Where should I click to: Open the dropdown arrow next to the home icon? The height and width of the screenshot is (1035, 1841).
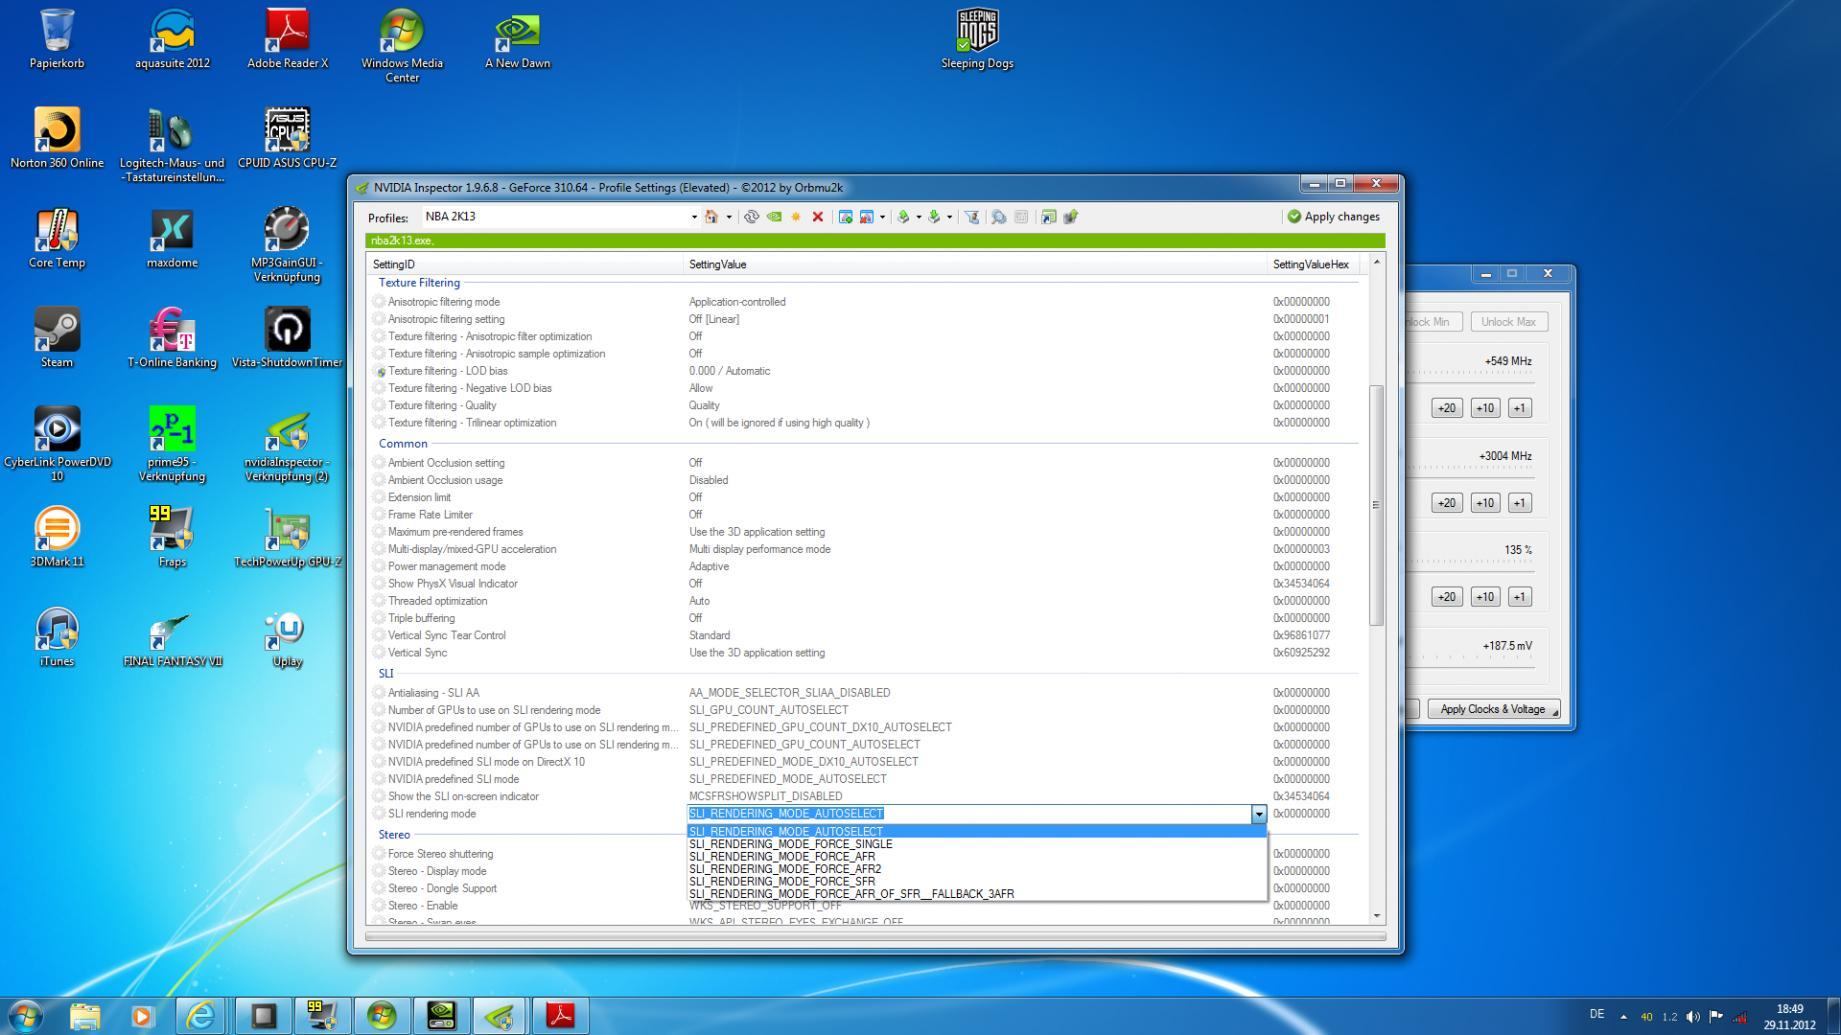click(x=729, y=217)
